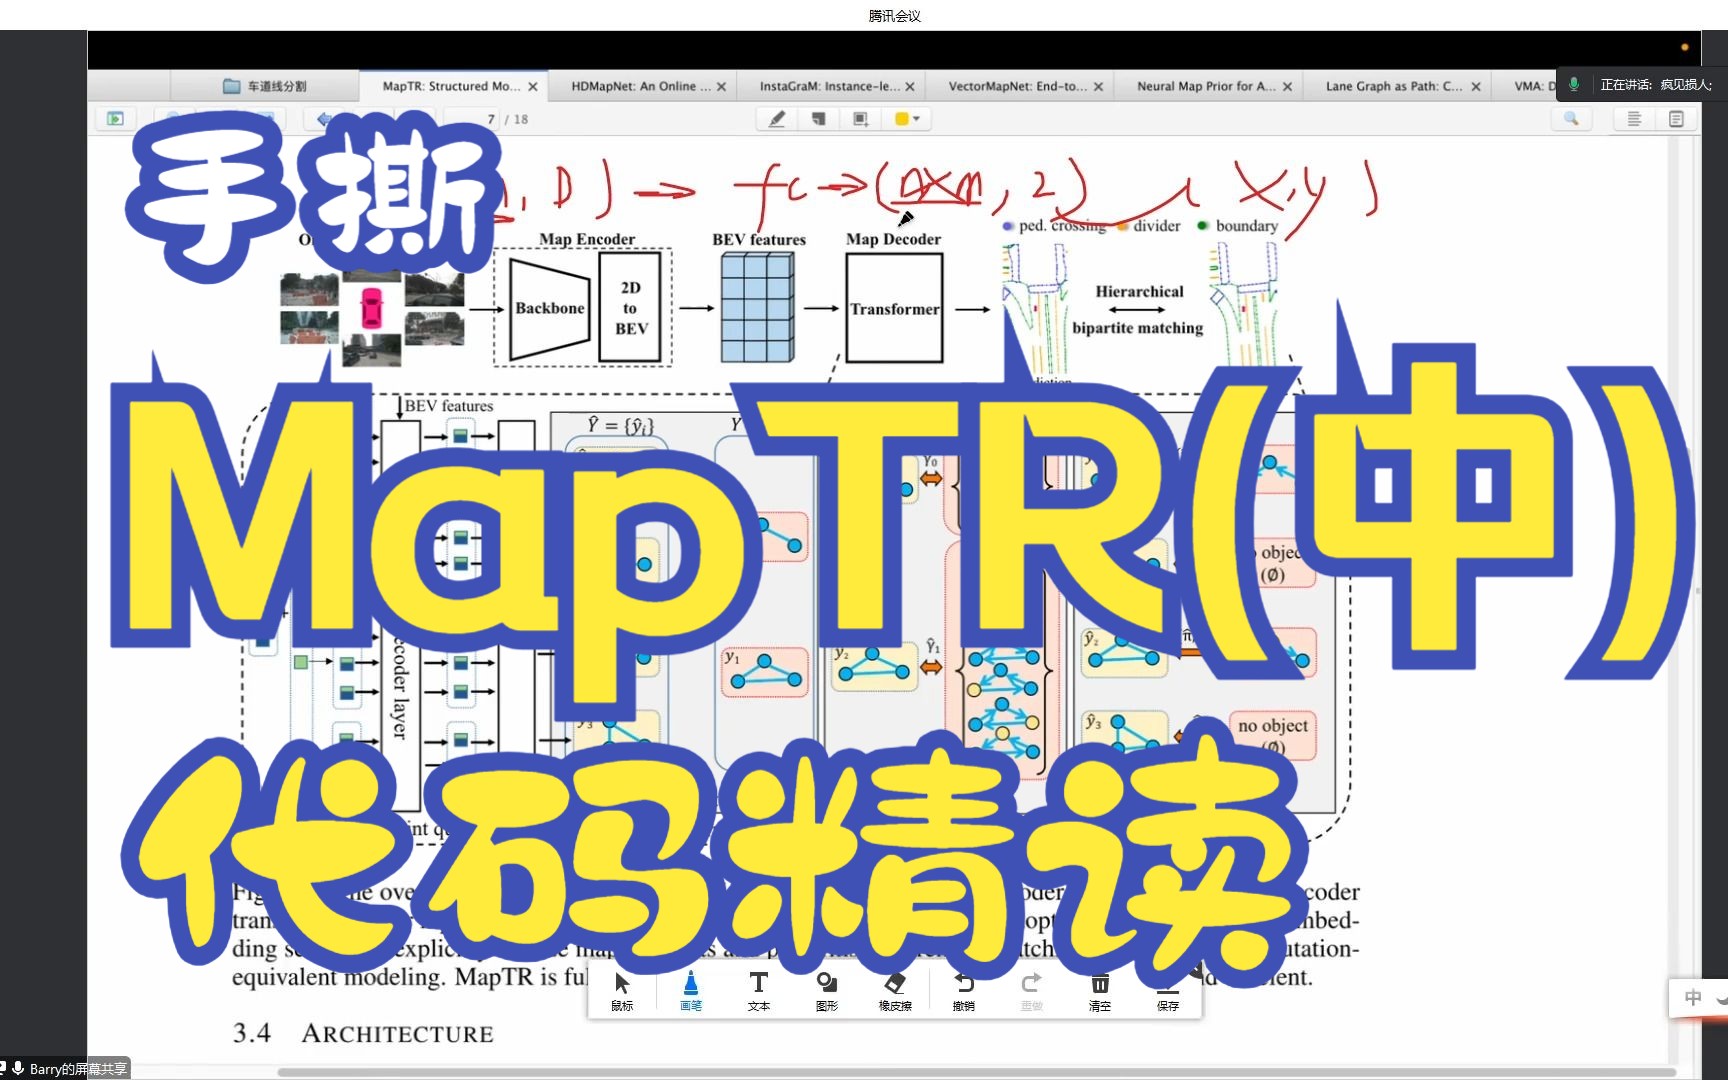Select the 文本 (text) annotation tool
The image size is (1728, 1080).
pos(759,991)
